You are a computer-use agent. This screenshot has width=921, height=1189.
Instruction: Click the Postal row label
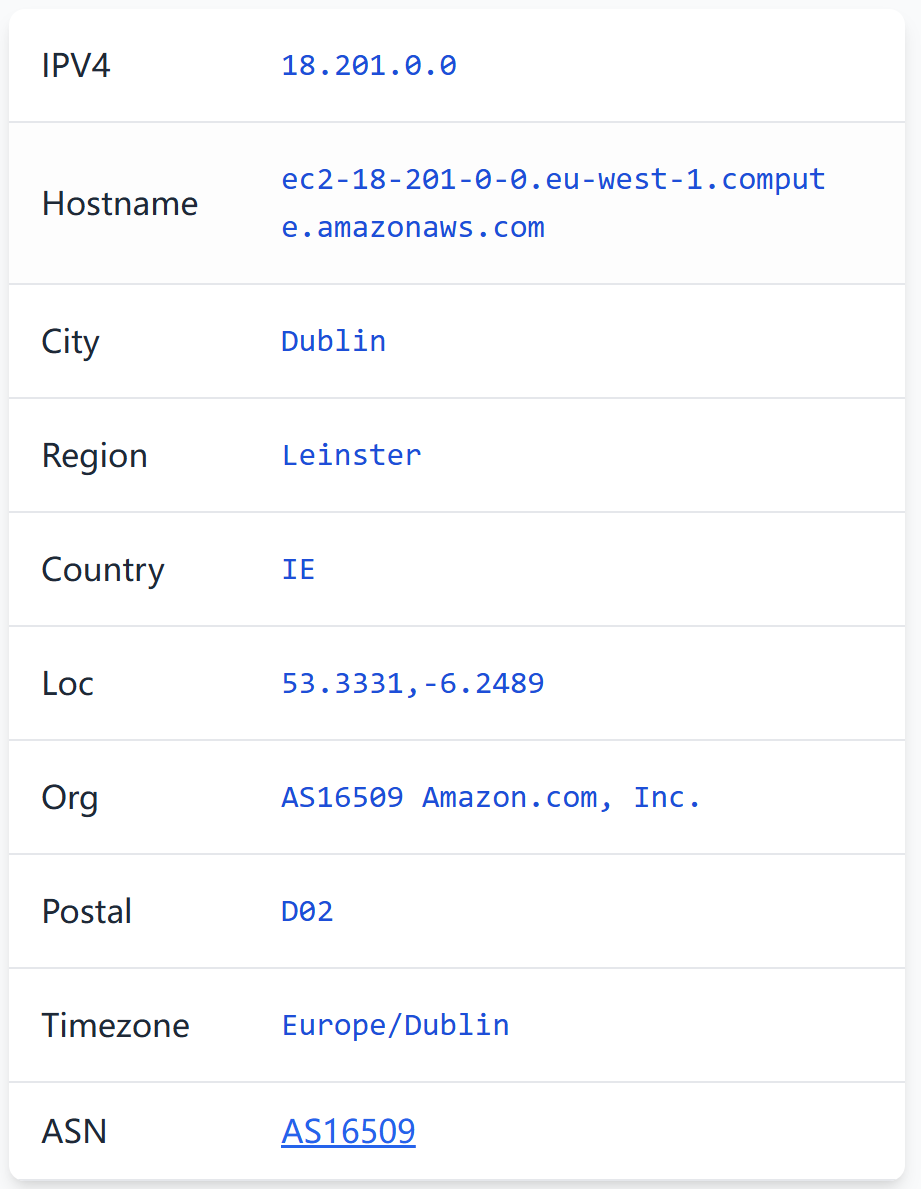coord(87,912)
